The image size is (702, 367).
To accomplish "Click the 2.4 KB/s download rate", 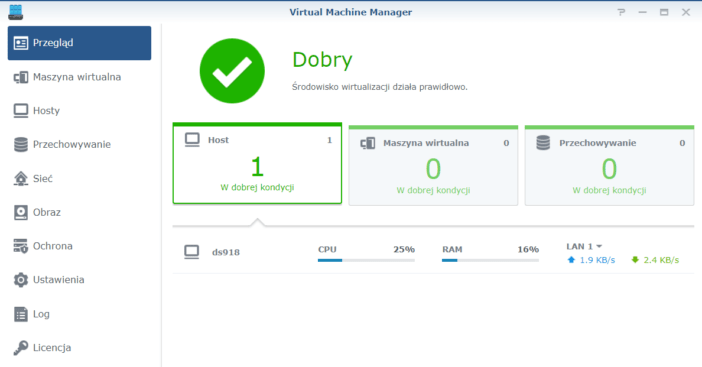I will [x=661, y=260].
